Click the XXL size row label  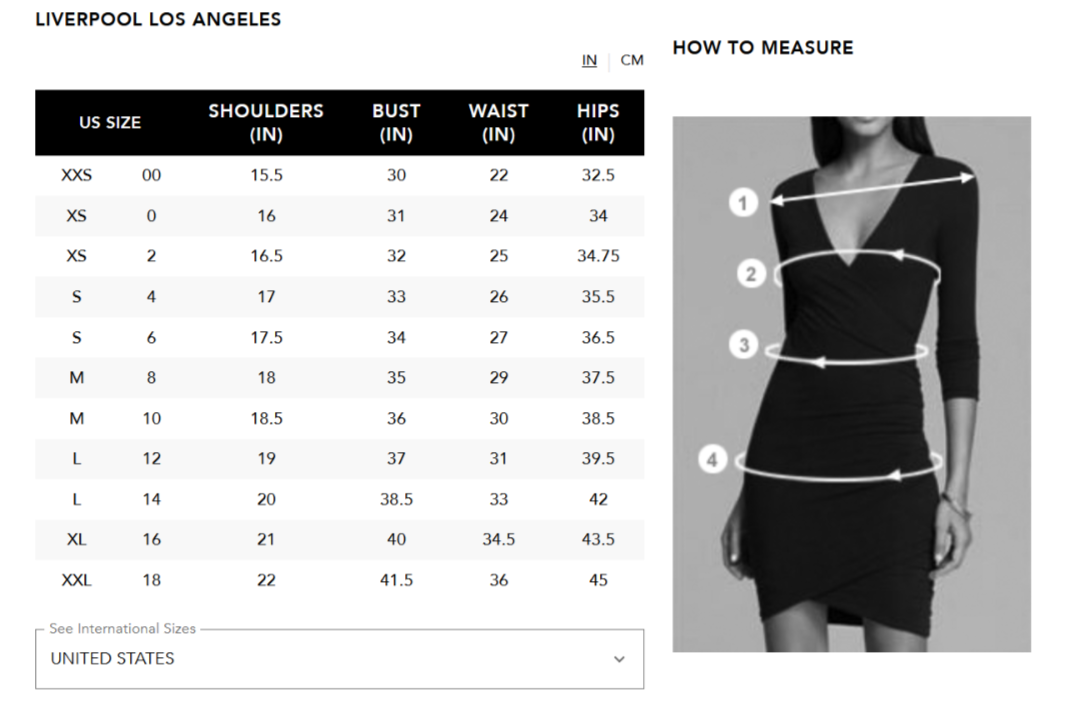pyautogui.click(x=76, y=580)
